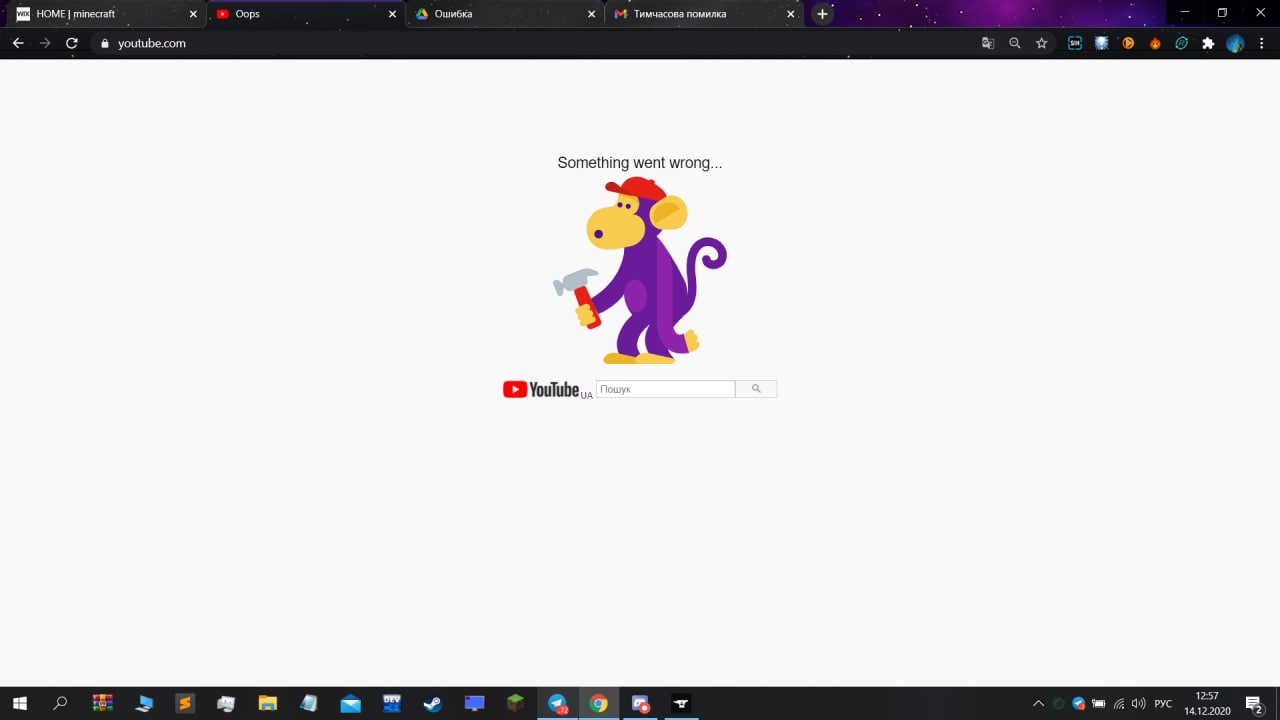Click the youtube.com address bar text

[152, 43]
